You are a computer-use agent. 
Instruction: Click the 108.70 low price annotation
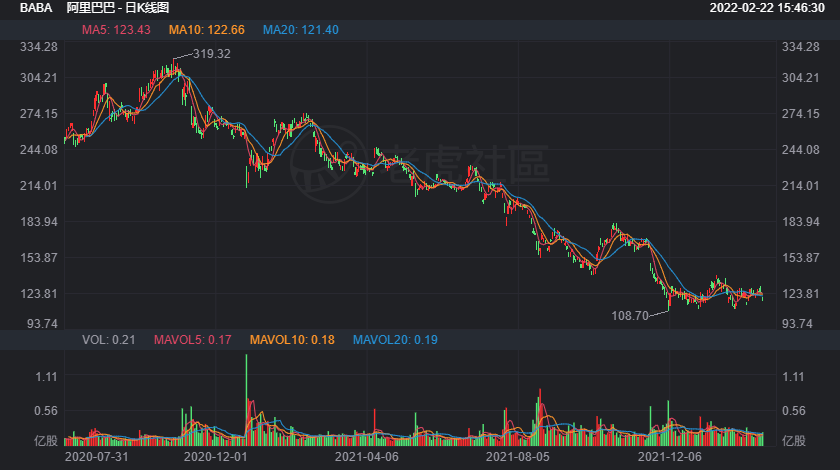click(630, 316)
